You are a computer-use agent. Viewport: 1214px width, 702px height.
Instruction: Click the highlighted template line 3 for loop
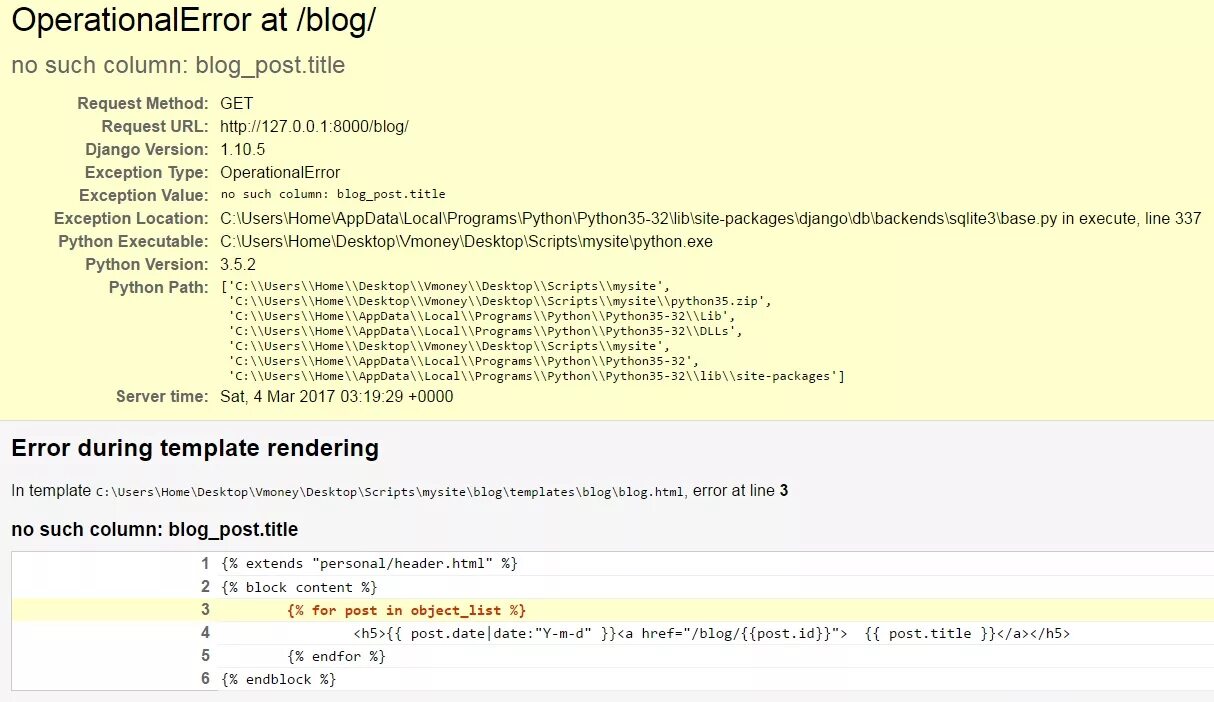(406, 610)
